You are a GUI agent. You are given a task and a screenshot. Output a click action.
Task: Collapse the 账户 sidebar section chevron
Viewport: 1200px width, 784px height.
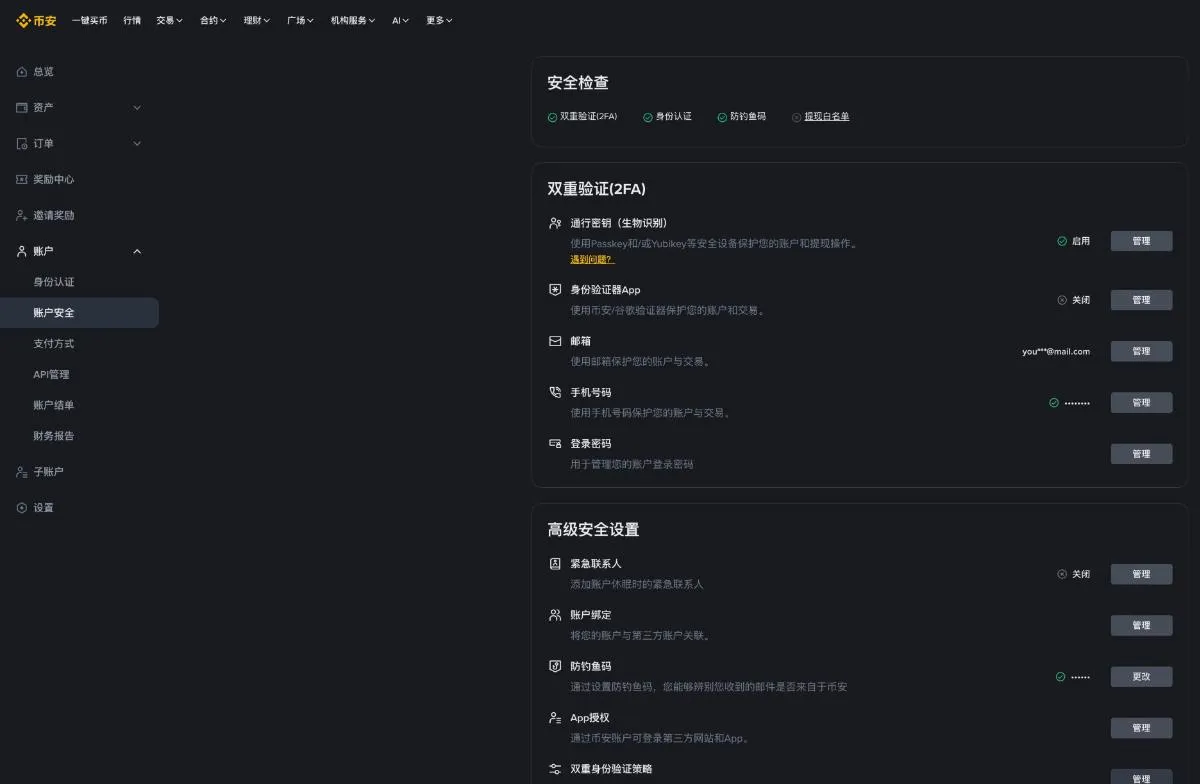pos(137,251)
